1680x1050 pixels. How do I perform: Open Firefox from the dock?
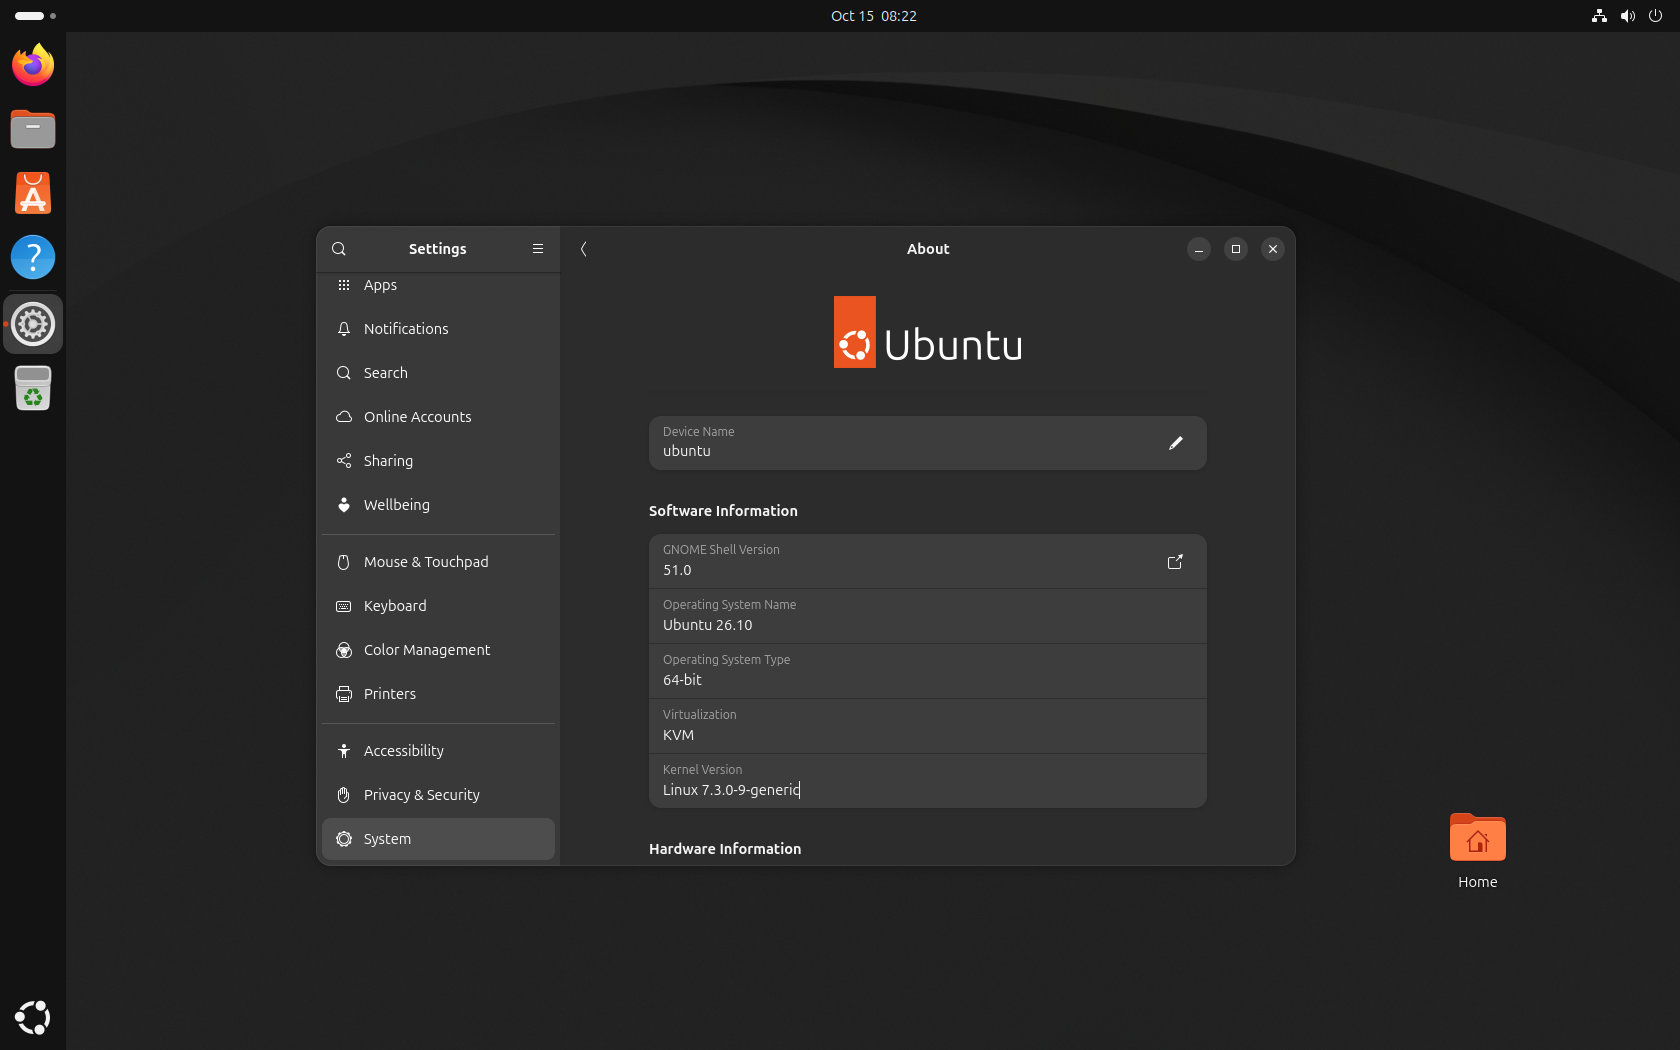[33, 65]
